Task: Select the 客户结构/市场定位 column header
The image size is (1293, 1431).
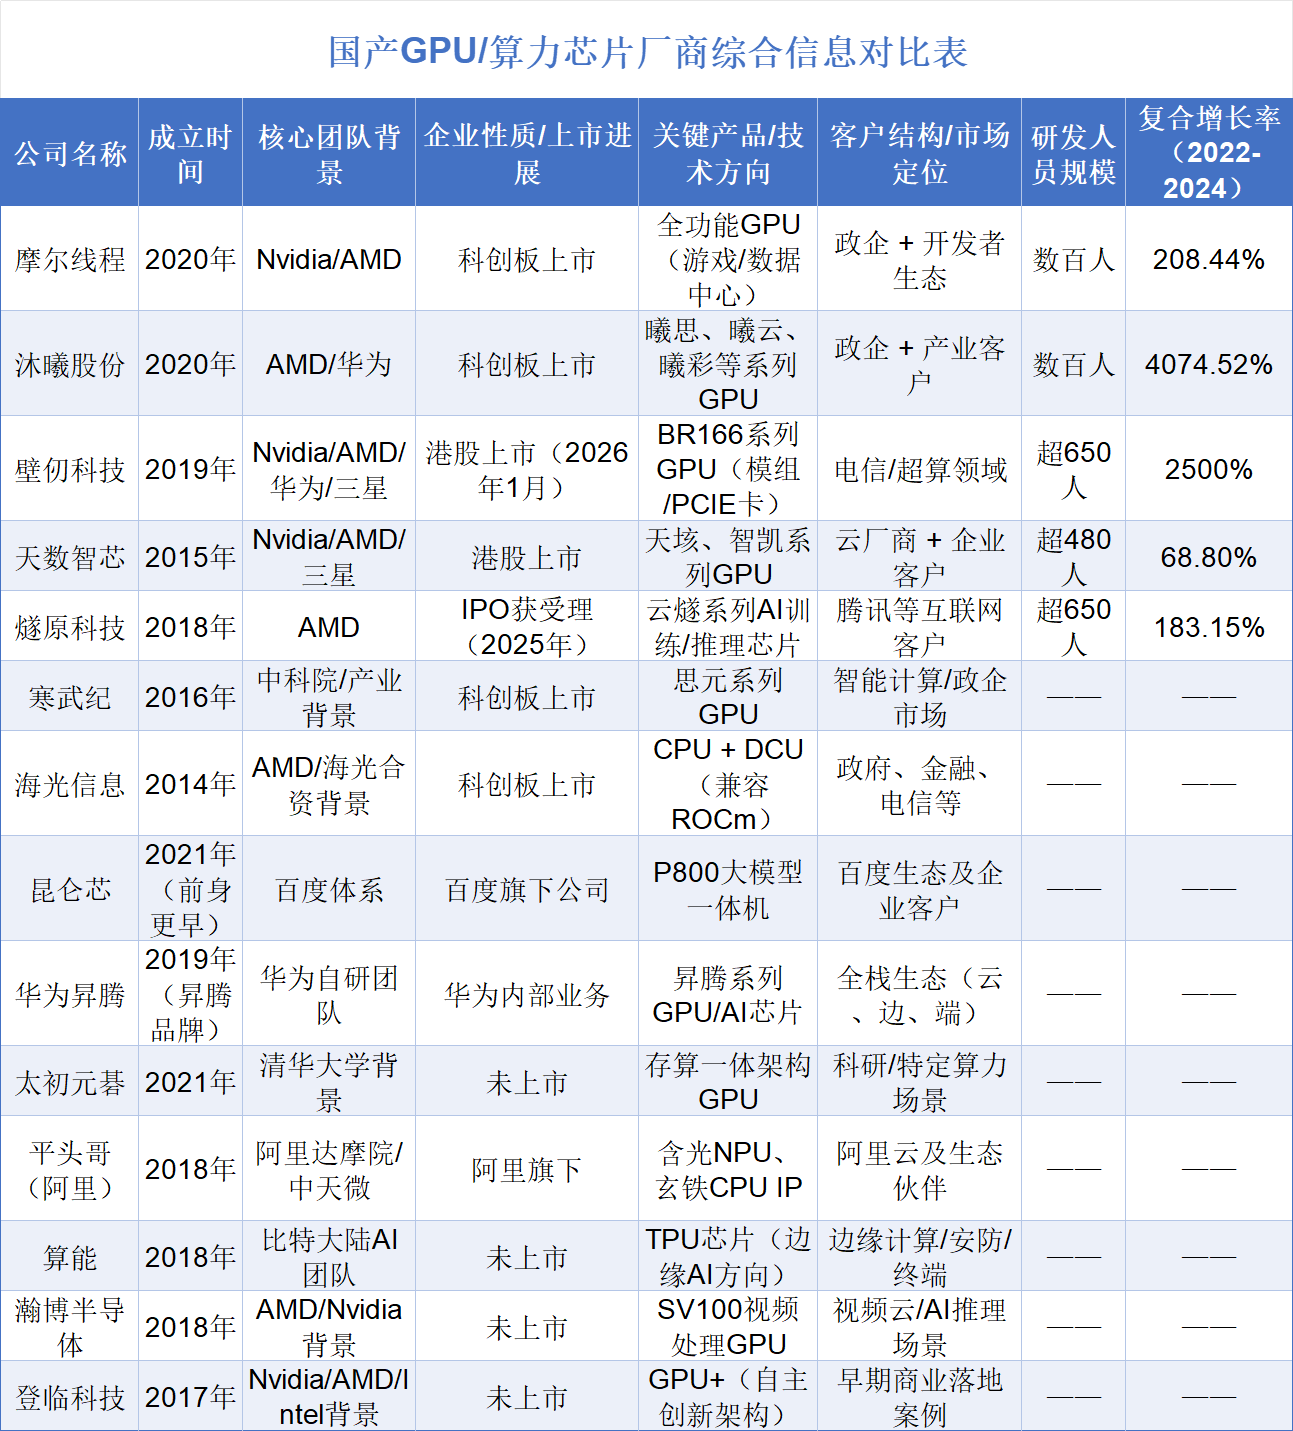Action: [x=919, y=153]
